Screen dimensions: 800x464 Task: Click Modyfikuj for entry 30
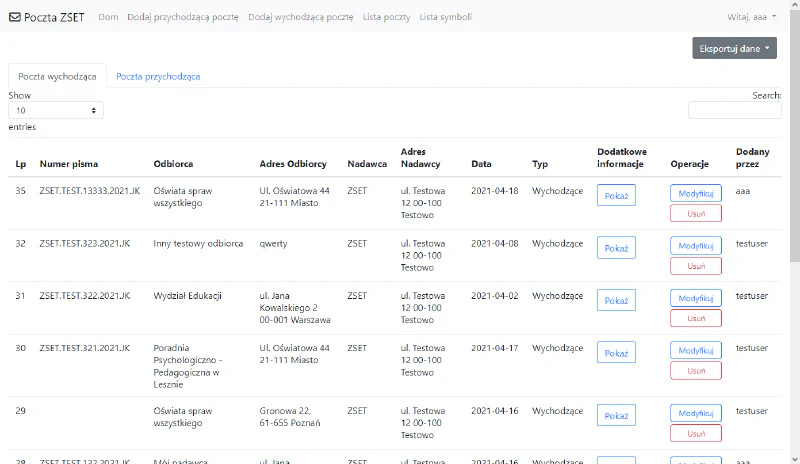tap(695, 350)
